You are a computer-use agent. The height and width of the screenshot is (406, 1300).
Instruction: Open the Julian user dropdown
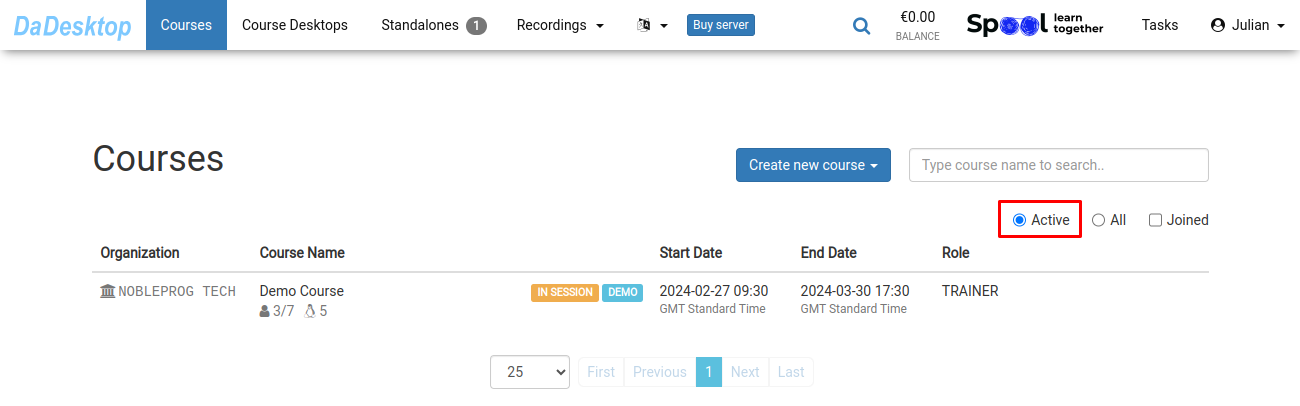coord(1247,25)
